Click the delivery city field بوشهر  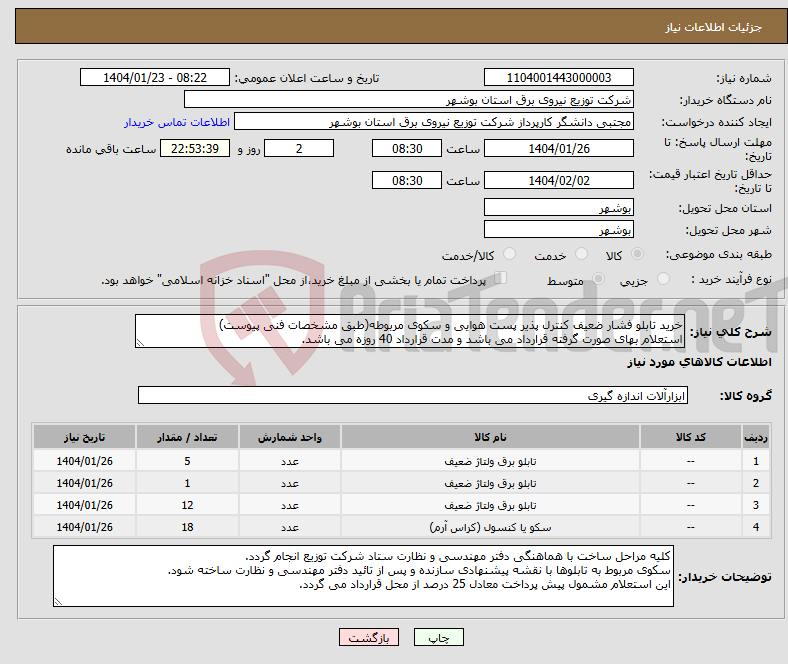tap(559, 229)
